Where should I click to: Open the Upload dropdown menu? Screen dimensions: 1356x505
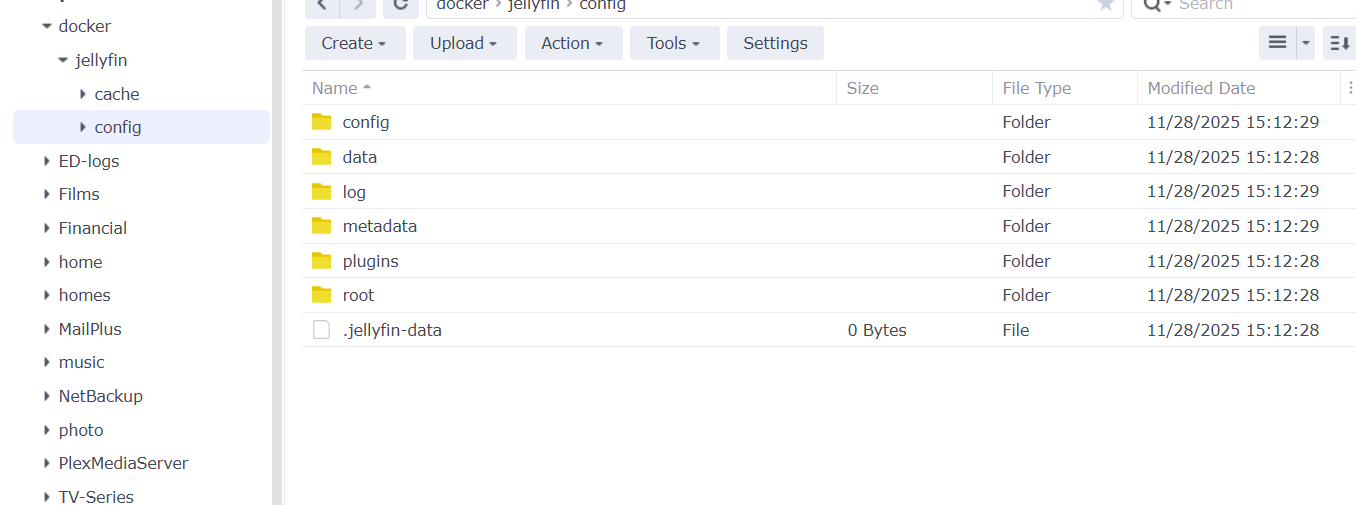[464, 43]
